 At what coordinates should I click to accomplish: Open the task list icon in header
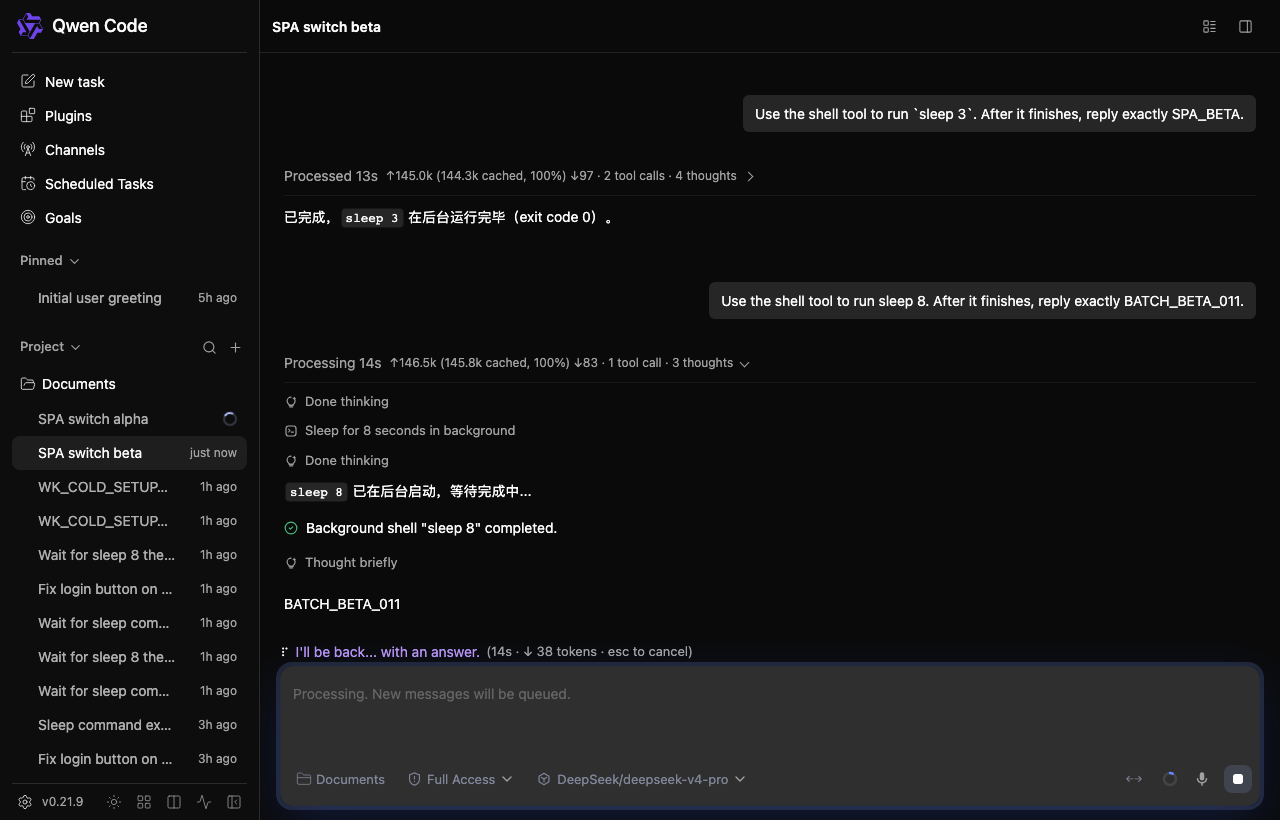tap(1209, 27)
